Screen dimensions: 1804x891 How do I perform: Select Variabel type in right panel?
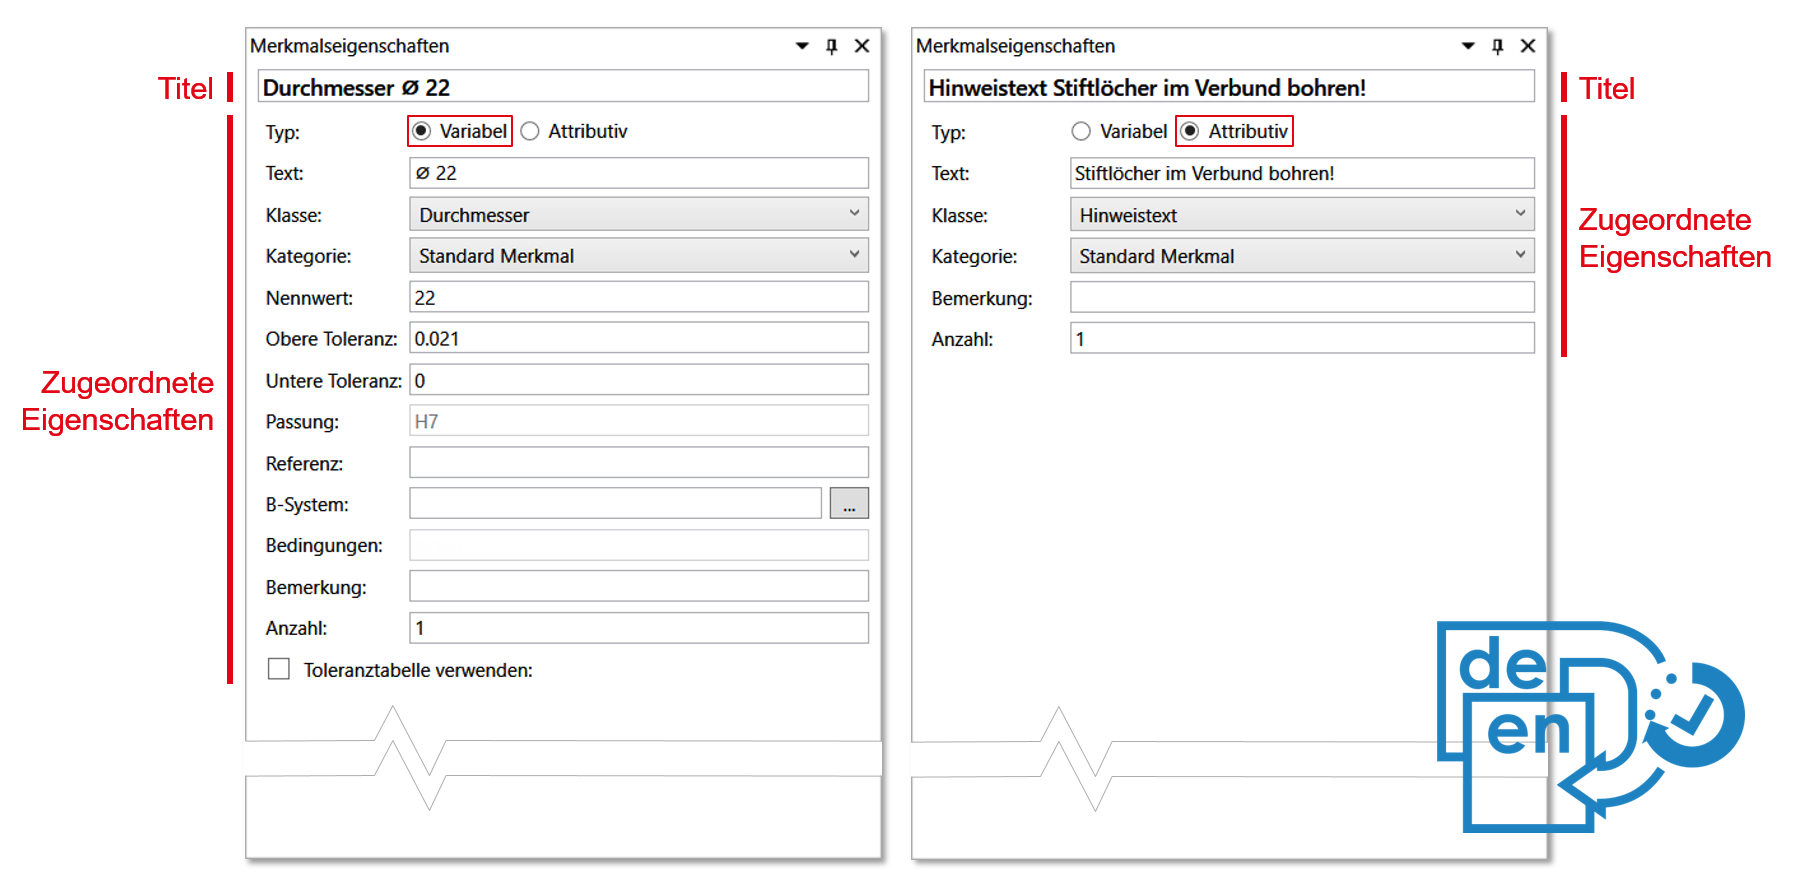[1119, 131]
